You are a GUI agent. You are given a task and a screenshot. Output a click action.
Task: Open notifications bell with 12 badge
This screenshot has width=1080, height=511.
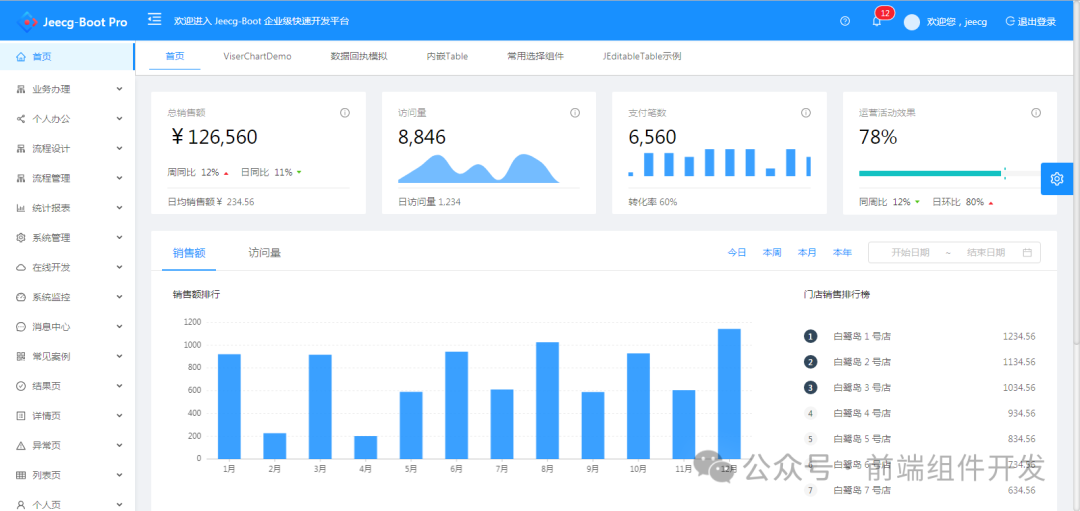pyautogui.click(x=876, y=21)
